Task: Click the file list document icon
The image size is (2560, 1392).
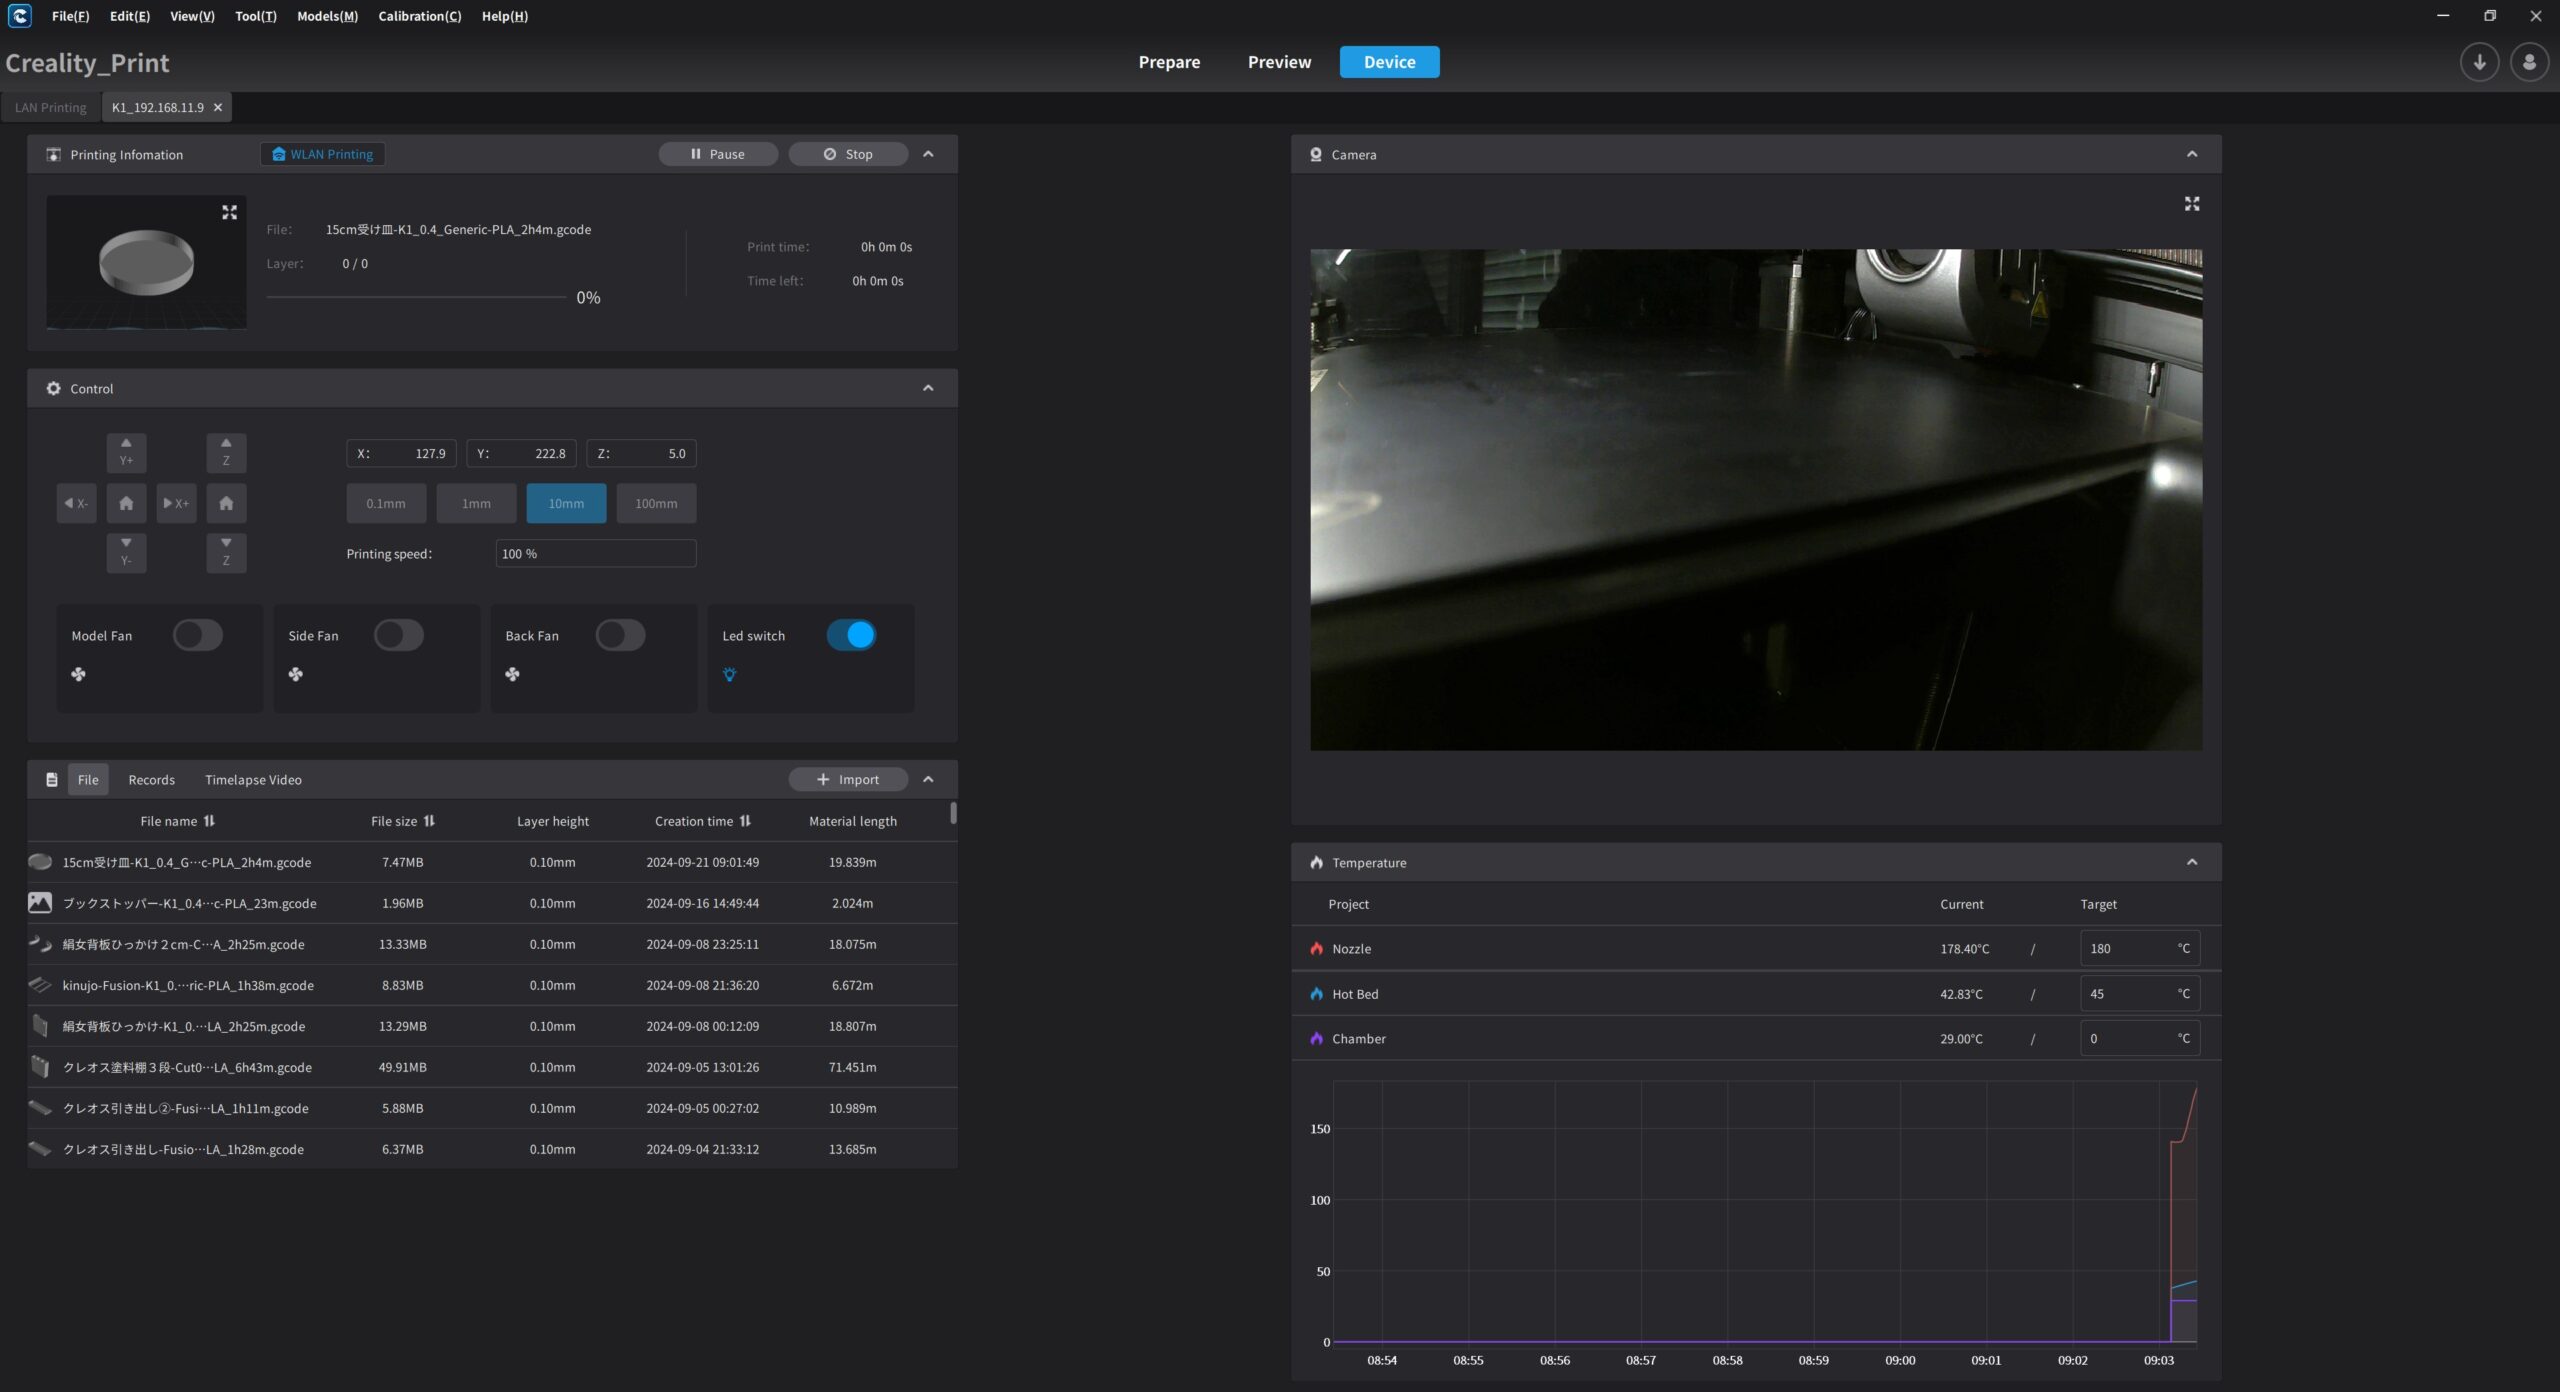Action: [x=51, y=779]
